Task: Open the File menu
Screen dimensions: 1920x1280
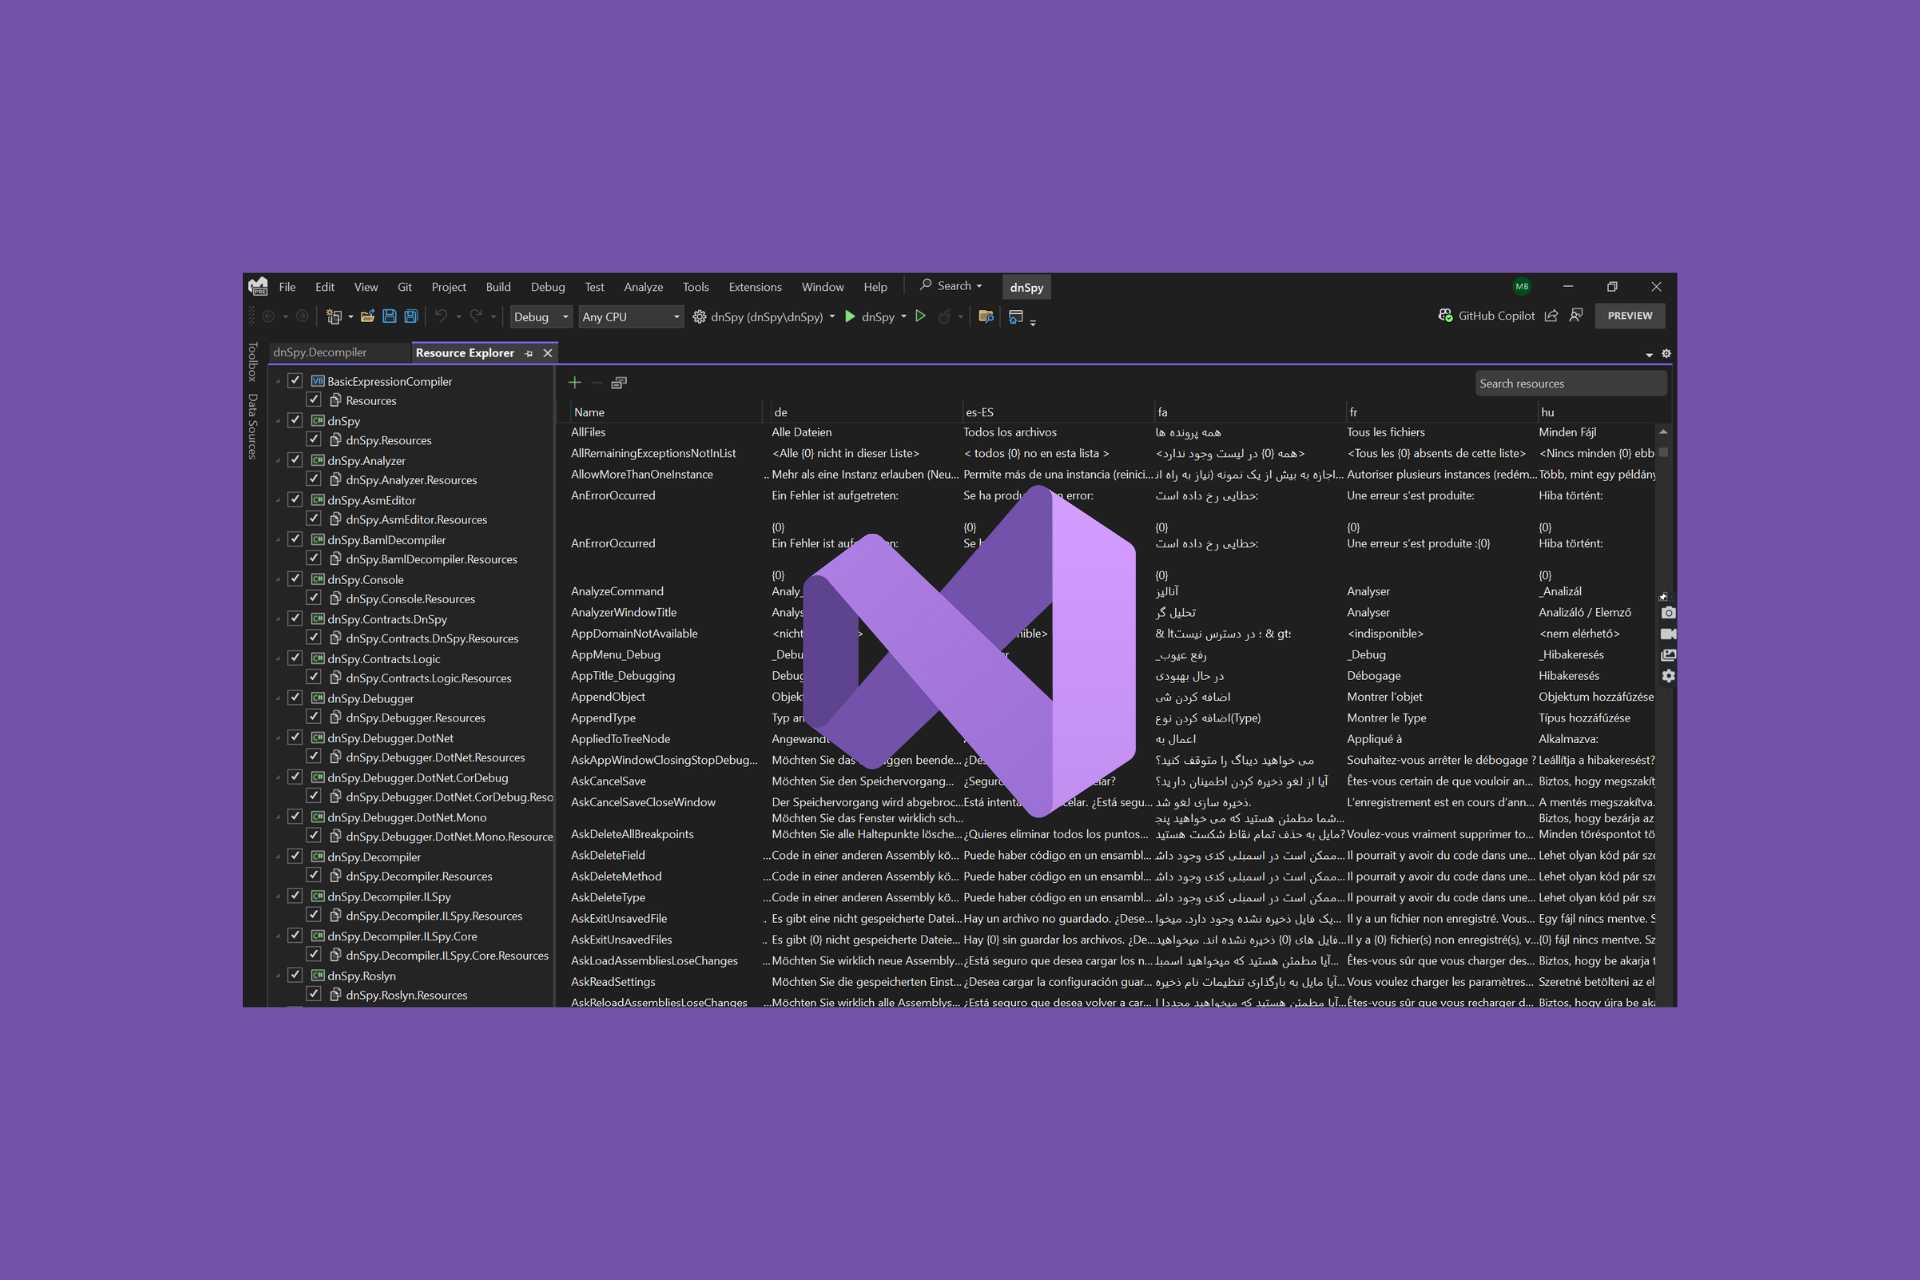Action: tap(287, 287)
